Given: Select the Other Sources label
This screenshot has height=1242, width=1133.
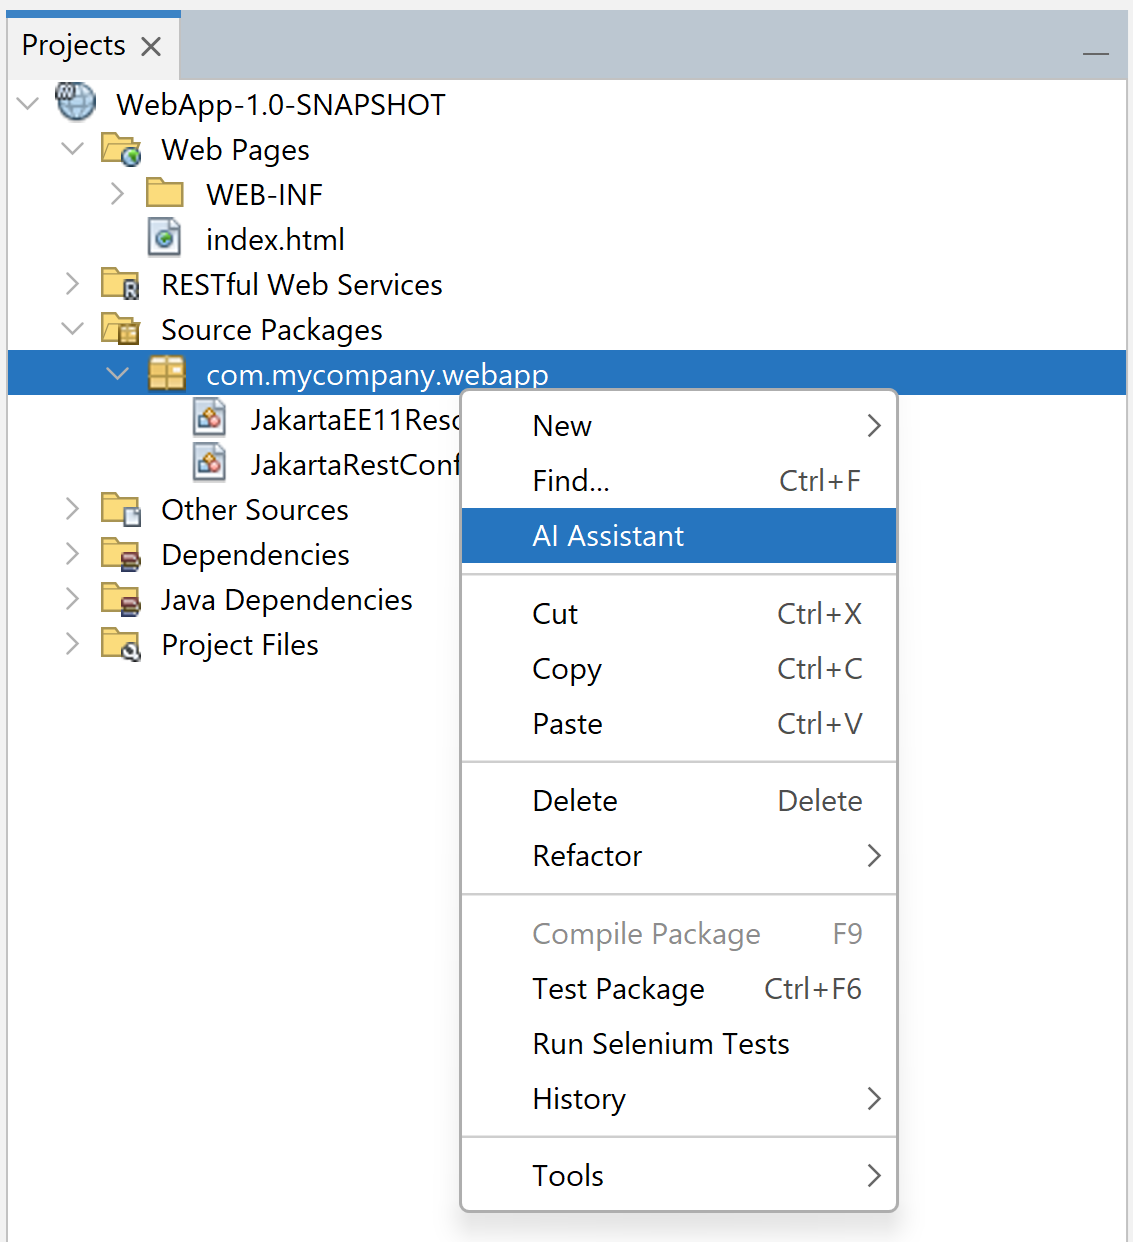Looking at the screenshot, I should [255, 509].
